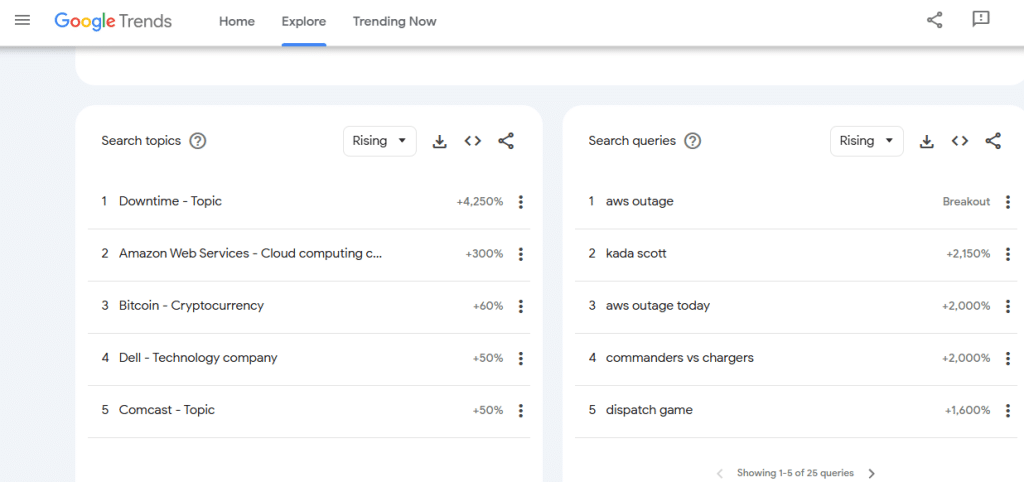Open Bitcoin - Cryptocurrency topic
The image size is (1024, 482).
(x=191, y=306)
